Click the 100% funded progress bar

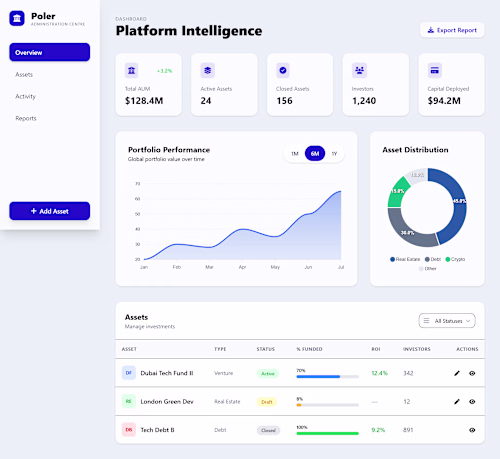(328, 433)
